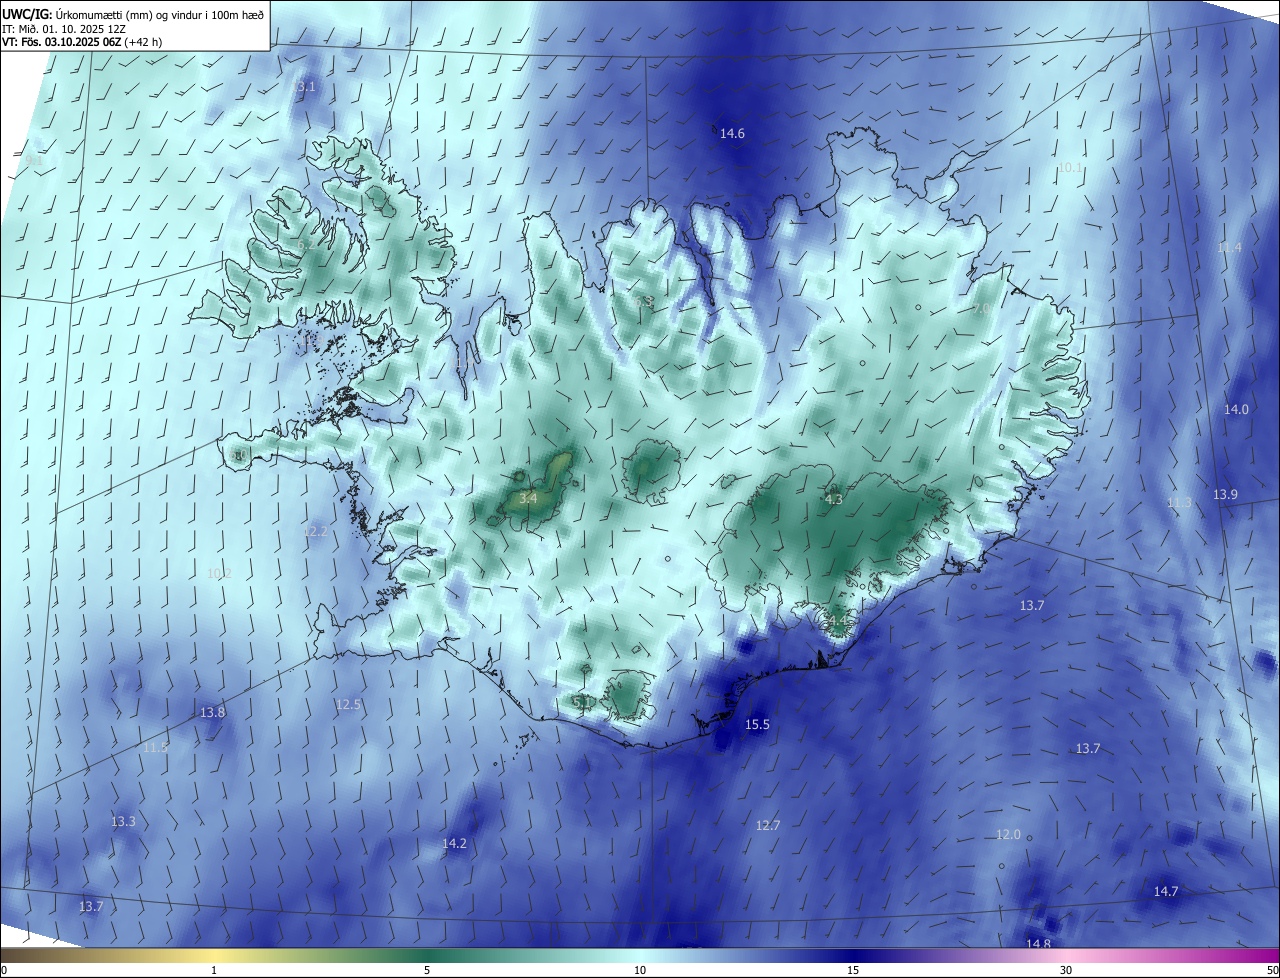
Task: Click the 4.3 value over Vatnajökull
Action: pyautogui.click(x=833, y=499)
